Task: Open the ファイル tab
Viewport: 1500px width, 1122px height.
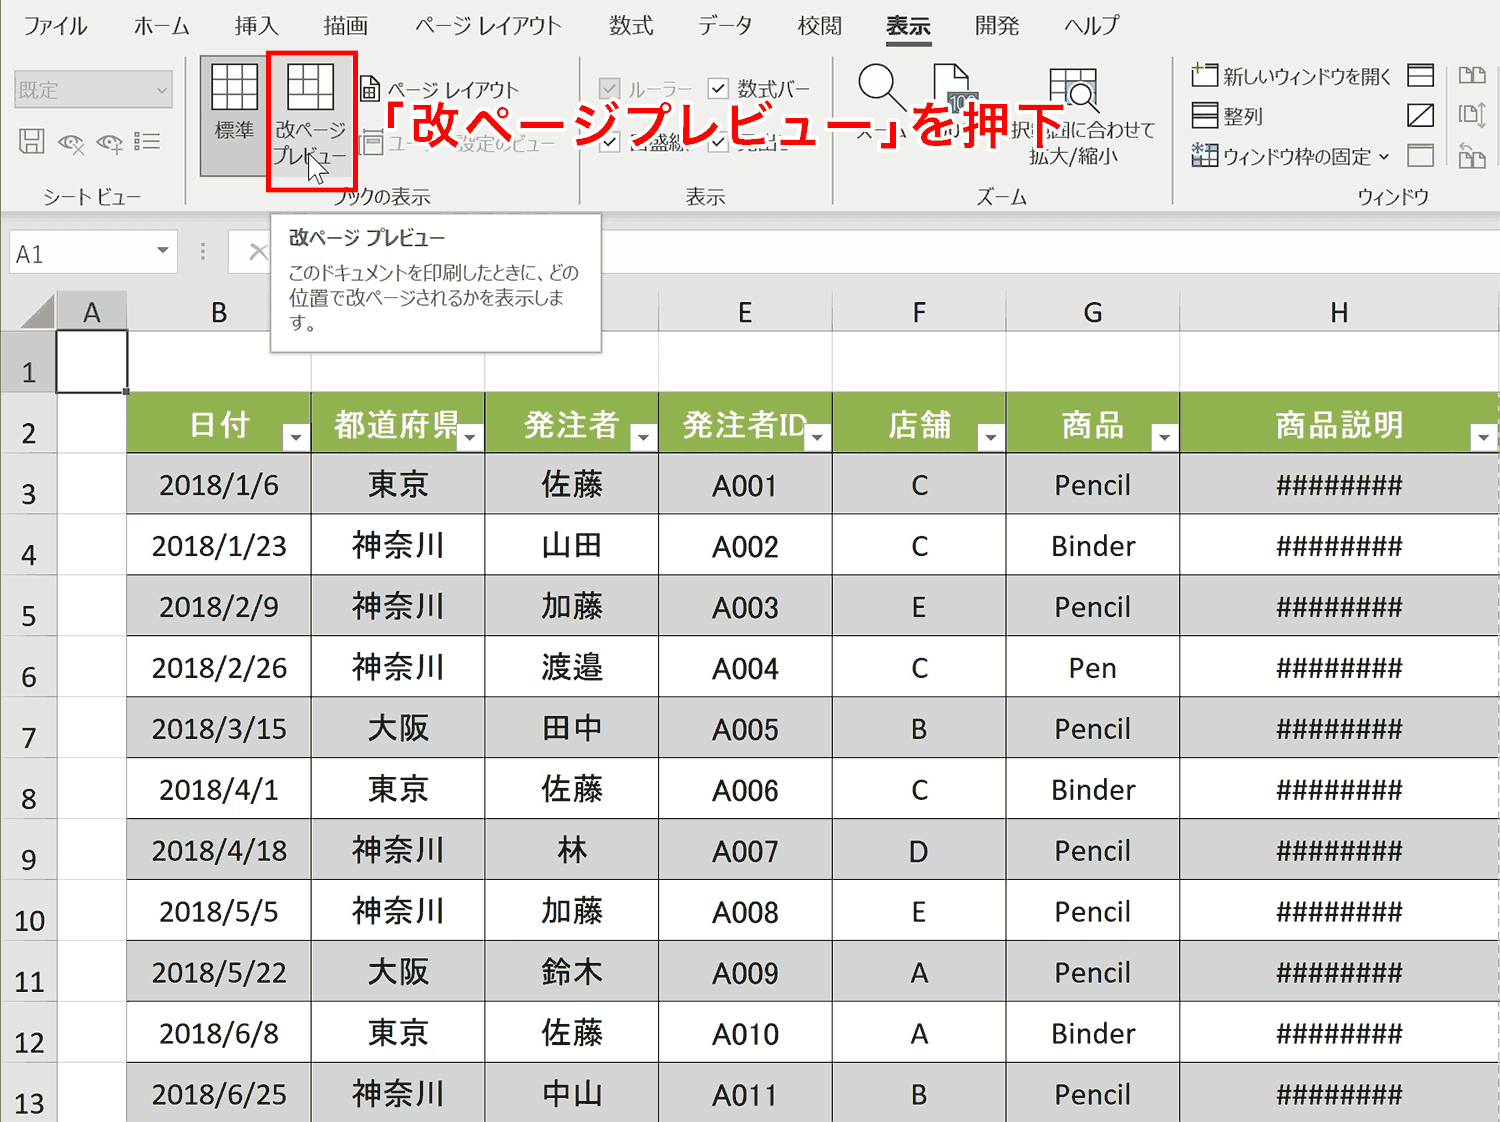Action: point(55,26)
